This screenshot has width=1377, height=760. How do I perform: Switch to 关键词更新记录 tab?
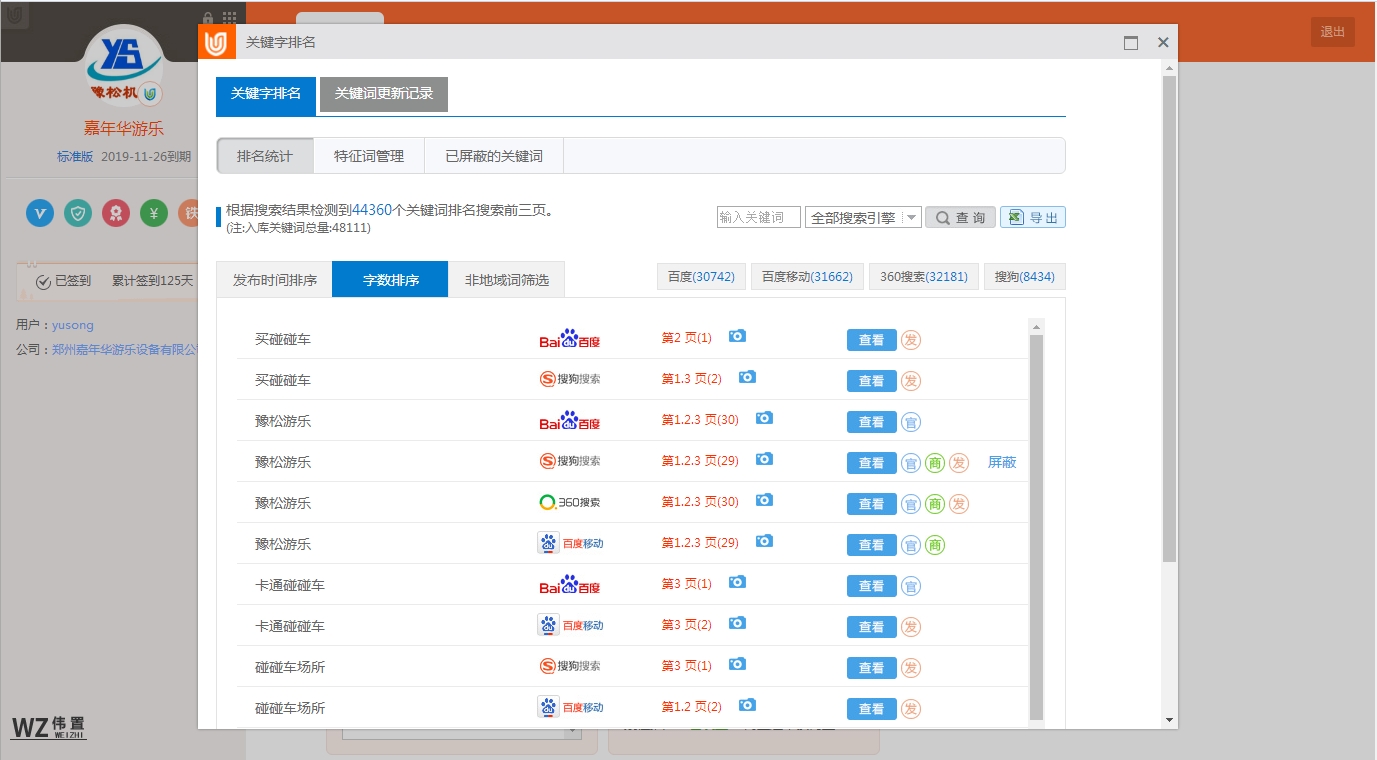coord(384,94)
